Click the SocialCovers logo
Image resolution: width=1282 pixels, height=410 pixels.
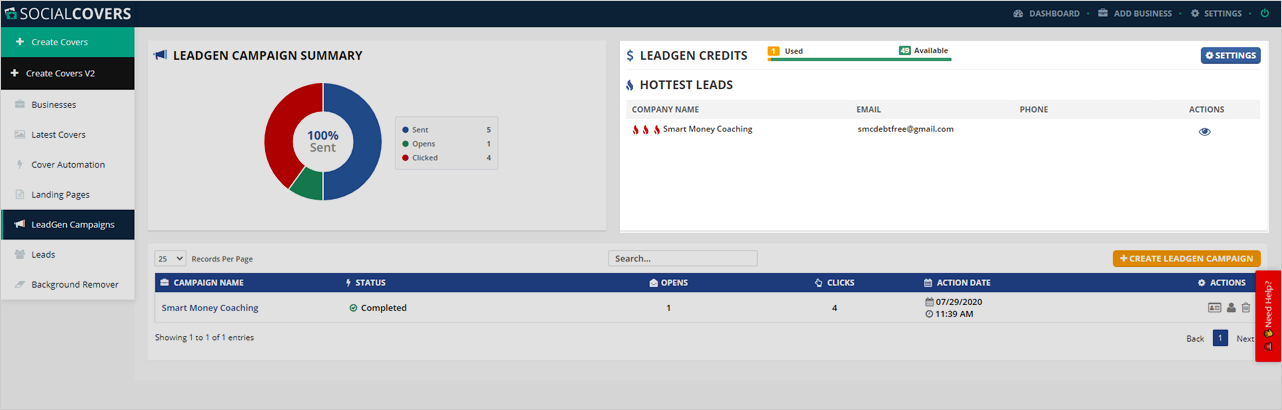click(66, 13)
